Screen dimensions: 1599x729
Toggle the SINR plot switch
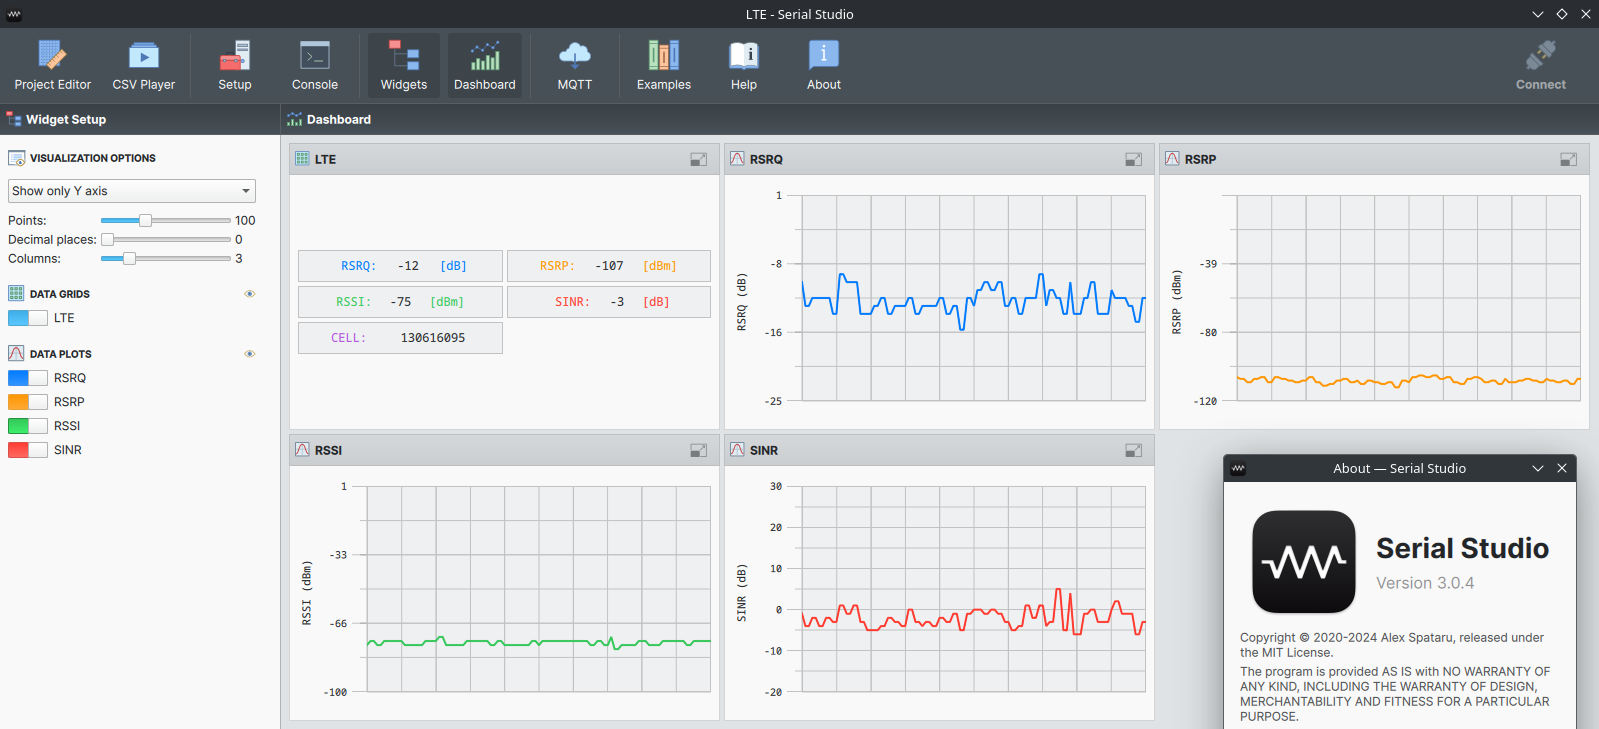(27, 450)
